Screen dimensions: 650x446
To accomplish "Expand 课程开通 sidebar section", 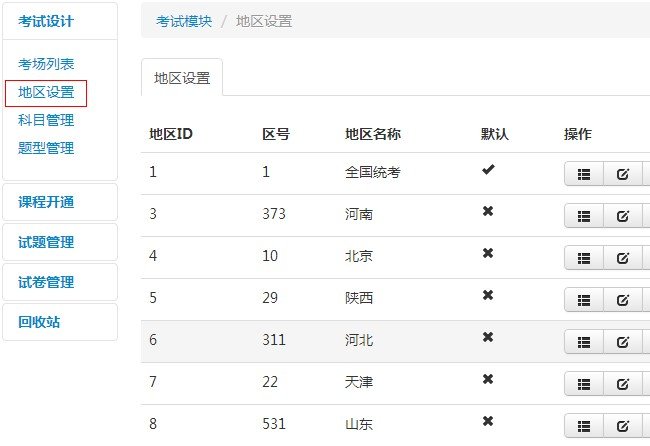I will [46, 202].
